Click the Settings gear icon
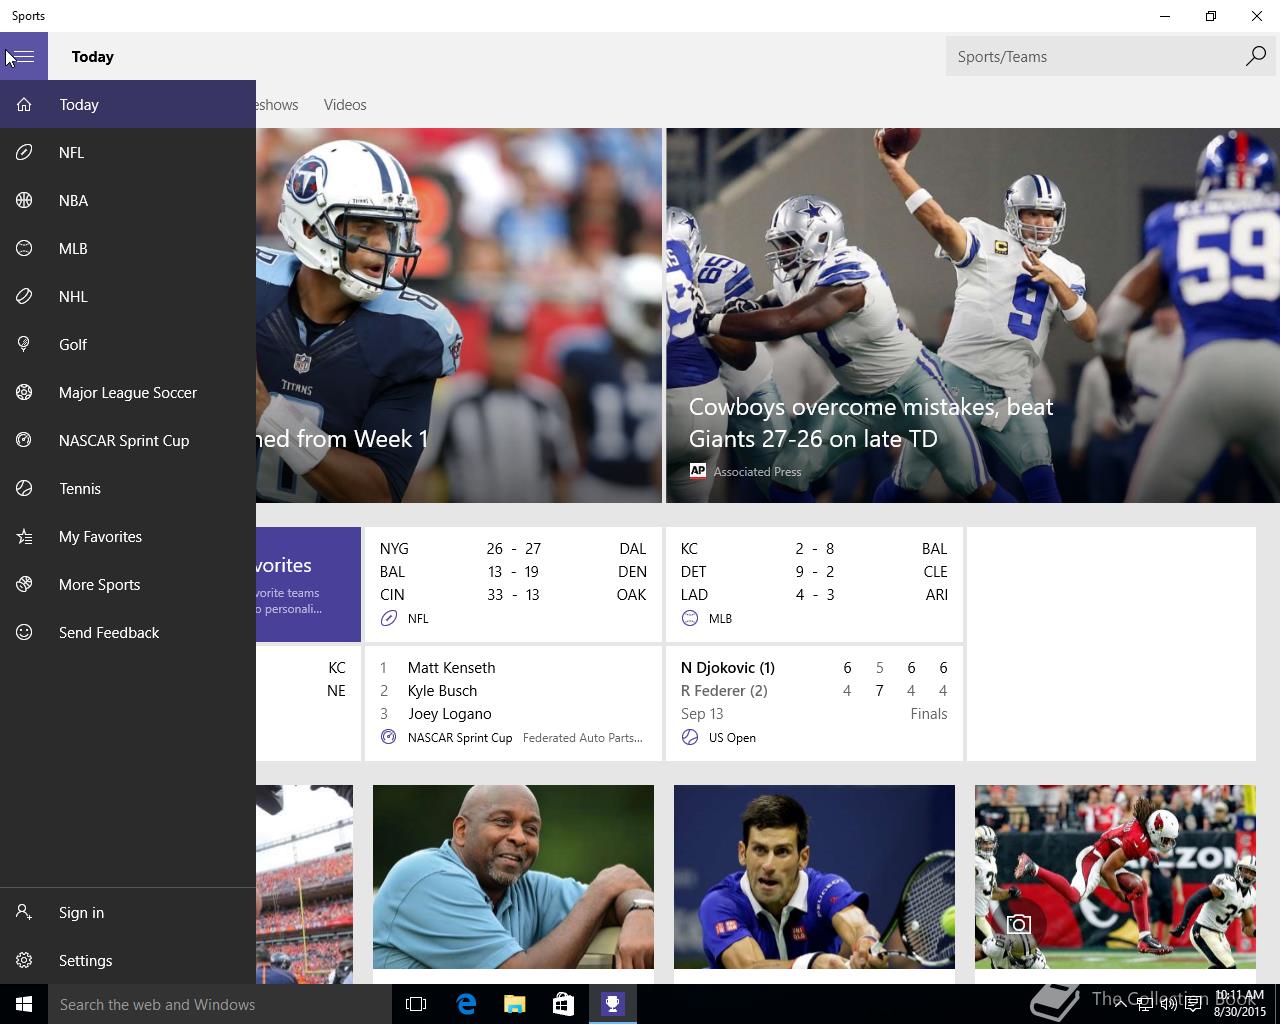Viewport: 1280px width, 1024px height. 24,960
